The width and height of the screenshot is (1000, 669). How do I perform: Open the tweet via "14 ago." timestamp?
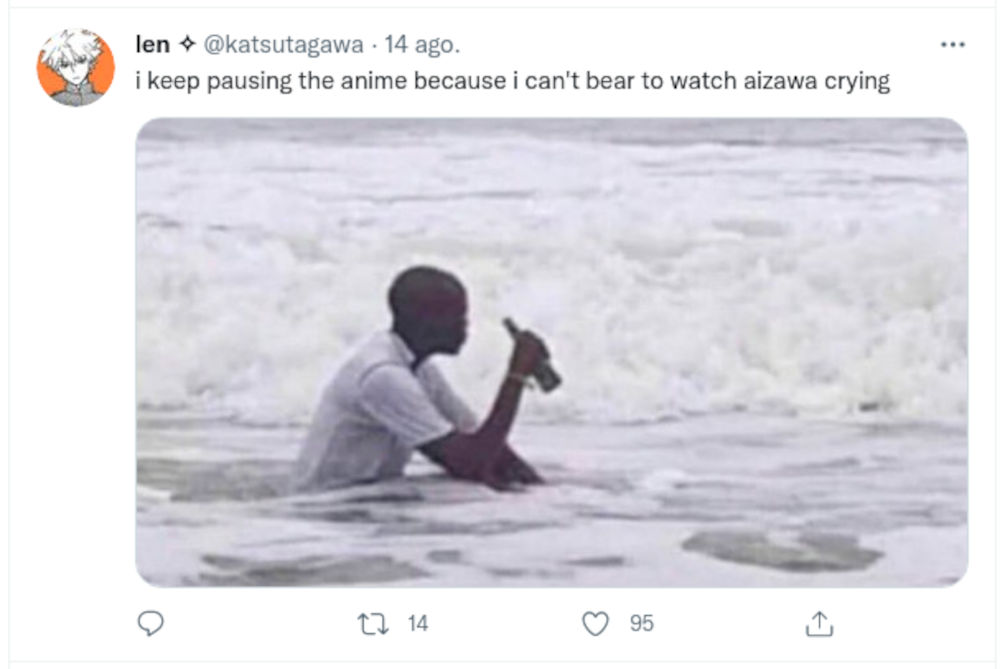click(422, 45)
